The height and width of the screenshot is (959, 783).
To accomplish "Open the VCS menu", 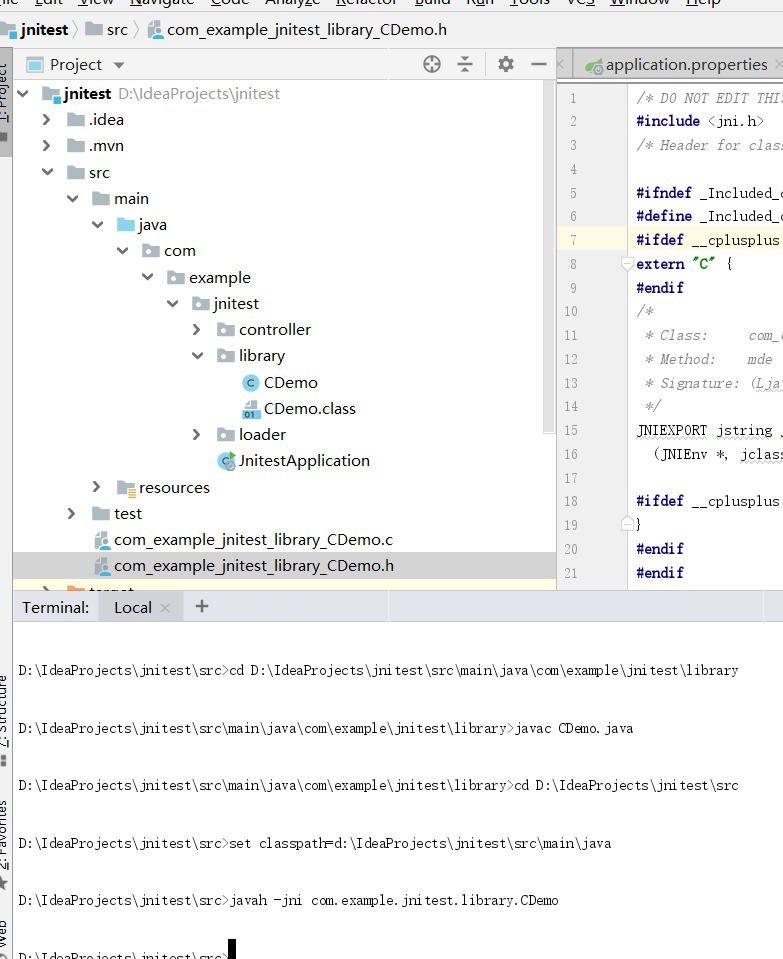I will tap(580, 2).
